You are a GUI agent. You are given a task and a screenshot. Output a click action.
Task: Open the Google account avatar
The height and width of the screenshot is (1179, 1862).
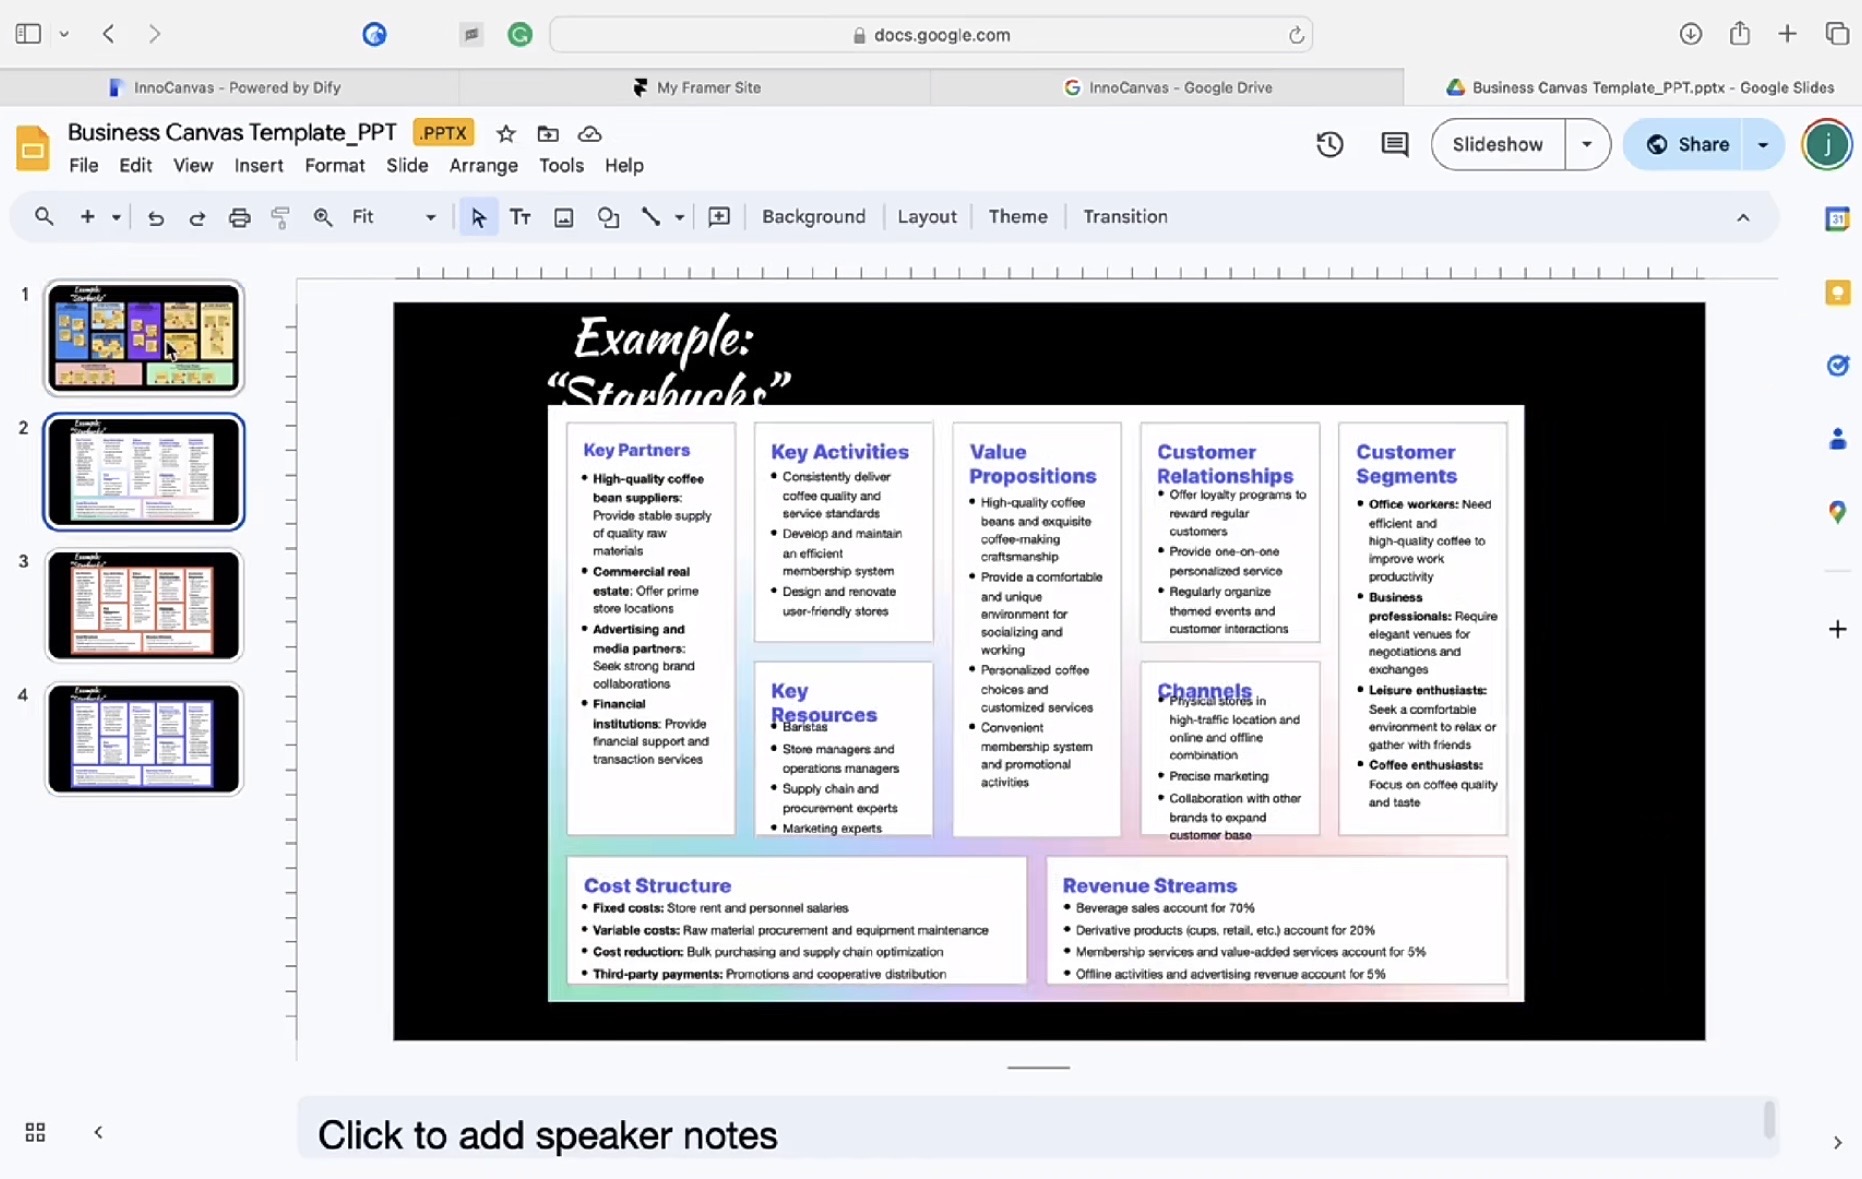1827,144
